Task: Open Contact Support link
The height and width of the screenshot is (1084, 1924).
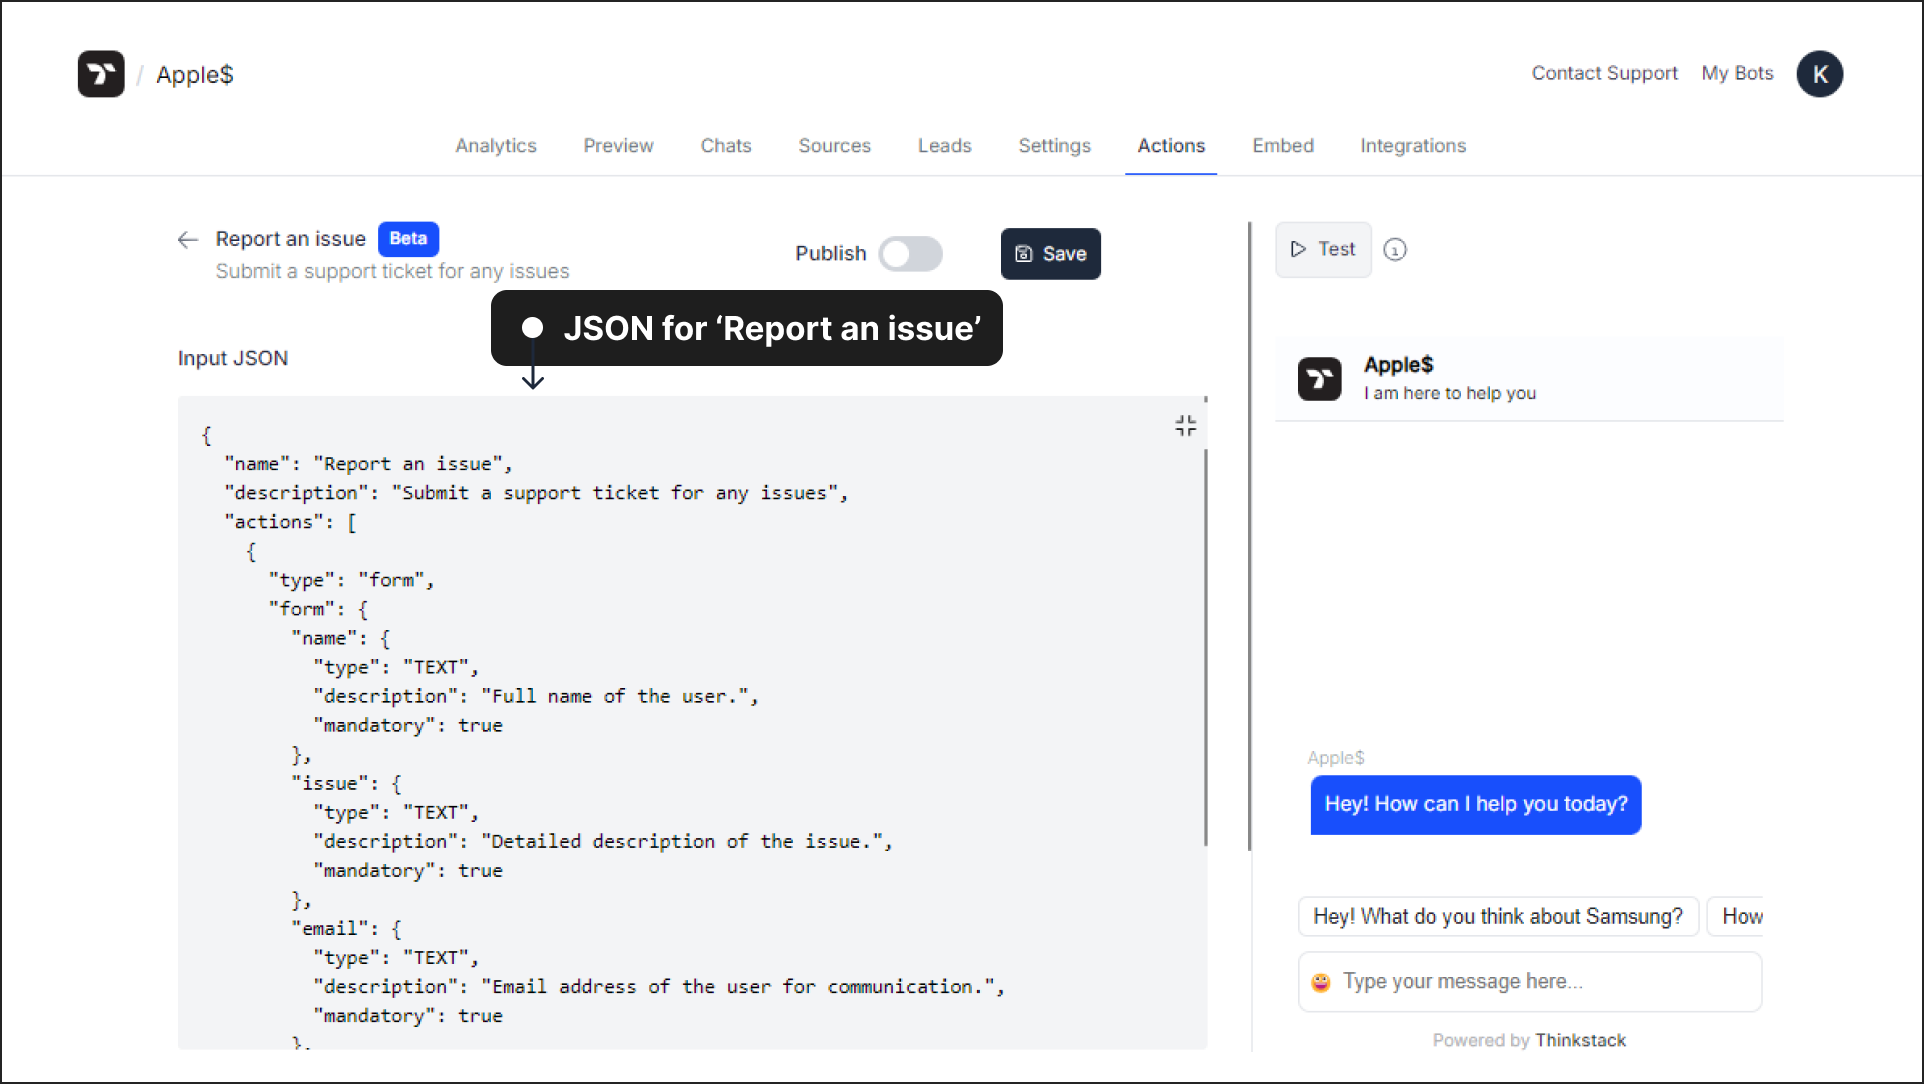Action: [x=1604, y=74]
